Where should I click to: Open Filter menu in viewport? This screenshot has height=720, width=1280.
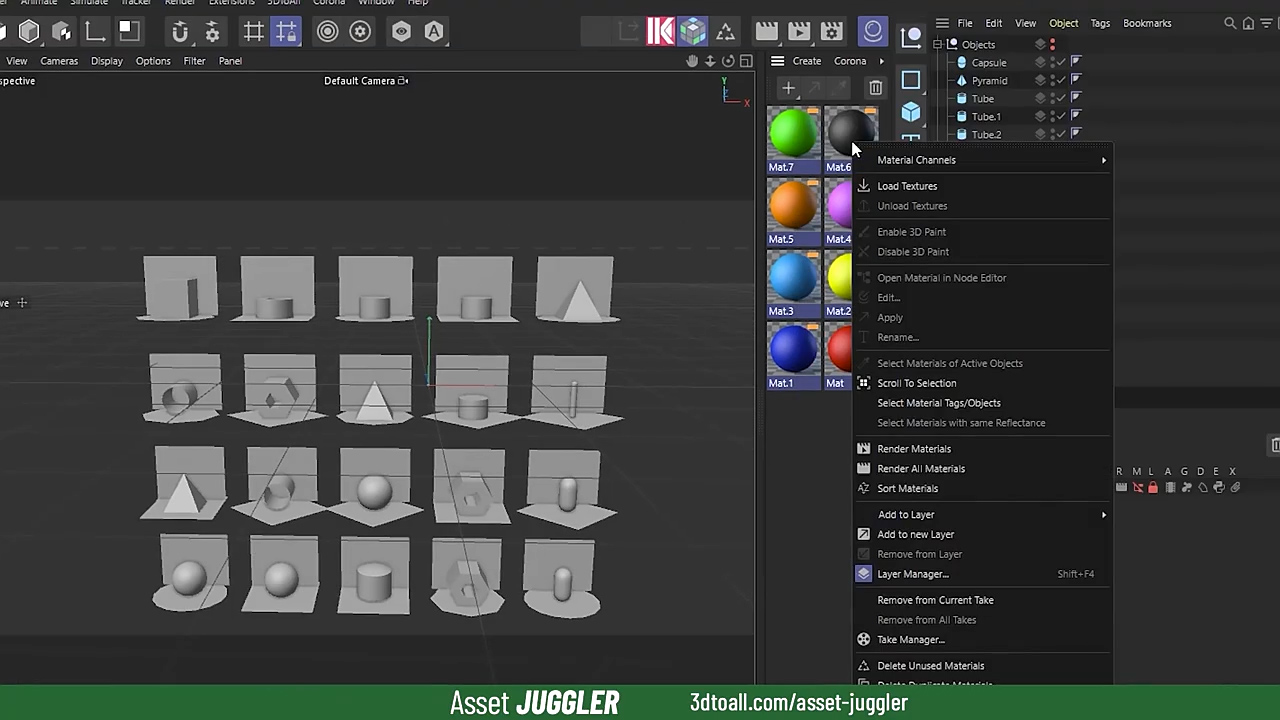click(x=194, y=61)
